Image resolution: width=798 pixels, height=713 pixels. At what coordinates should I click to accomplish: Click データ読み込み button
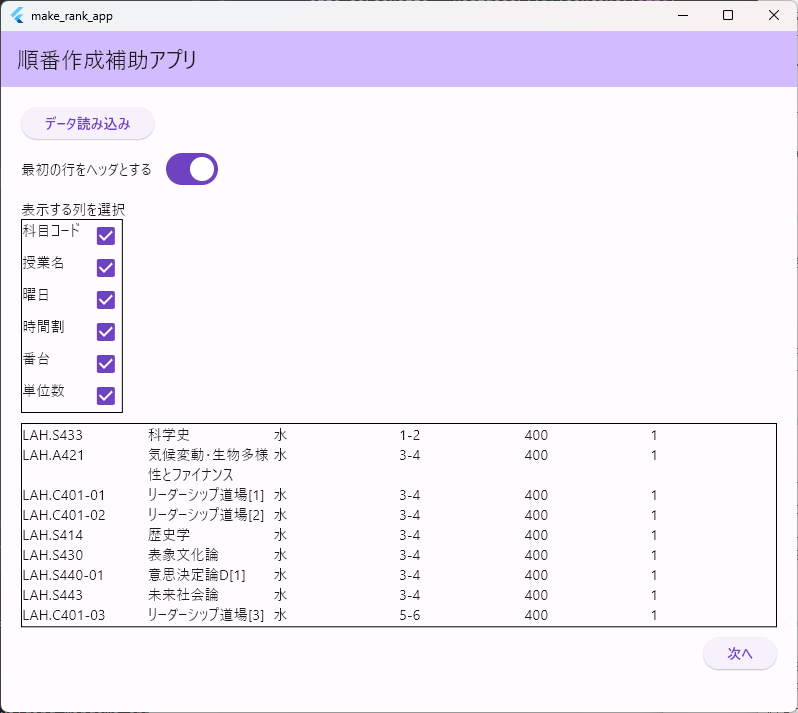coord(88,123)
